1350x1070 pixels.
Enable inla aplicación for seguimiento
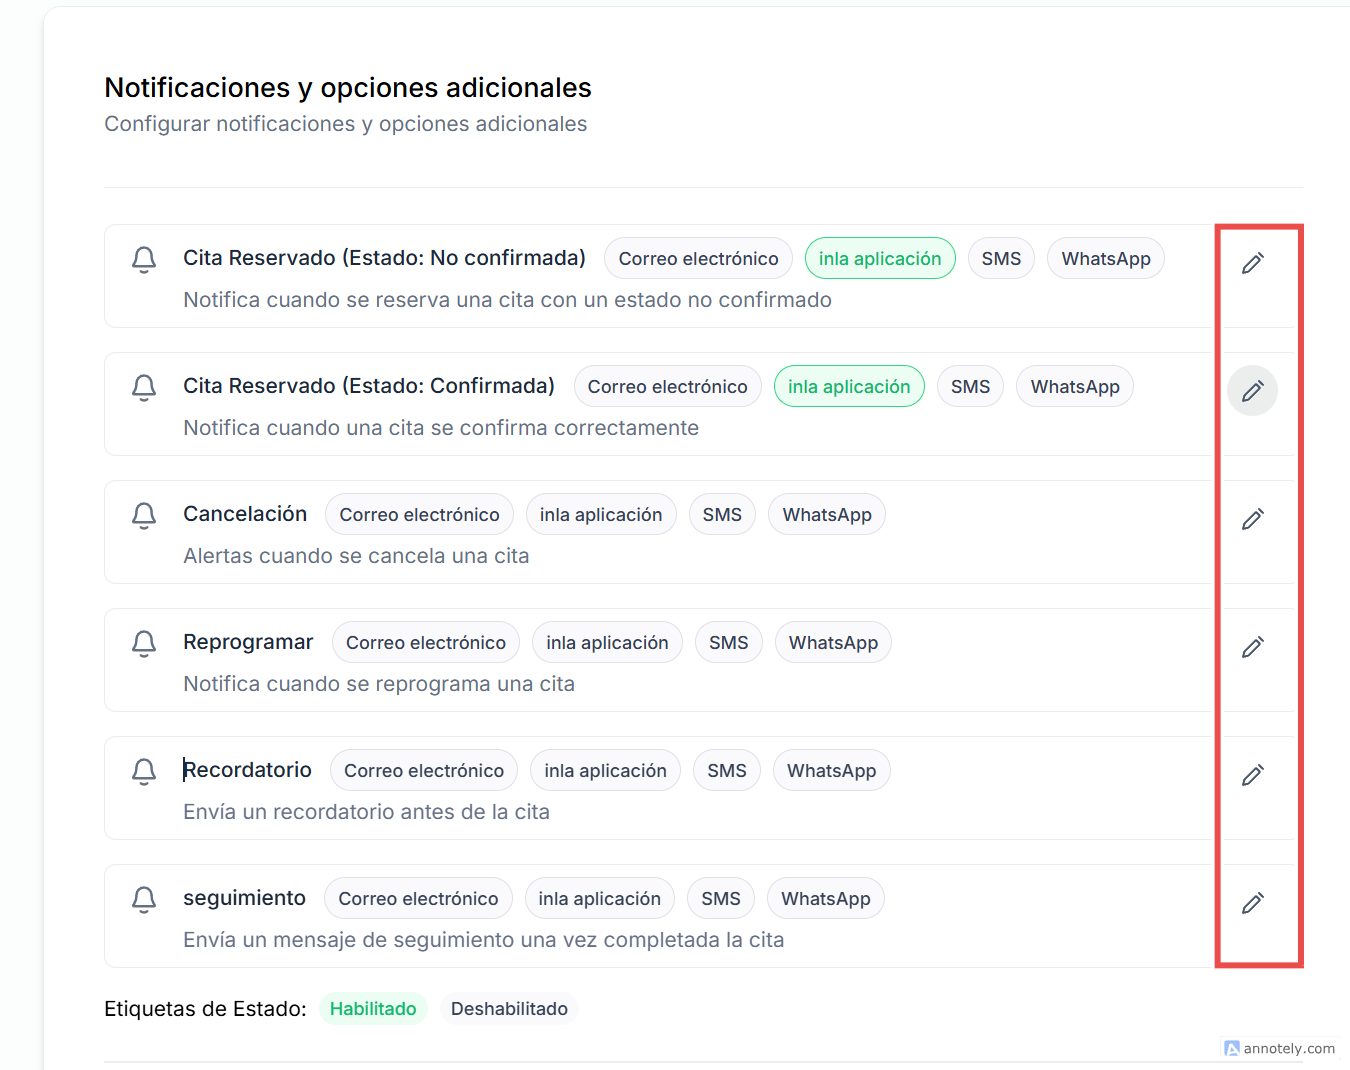coord(599,899)
